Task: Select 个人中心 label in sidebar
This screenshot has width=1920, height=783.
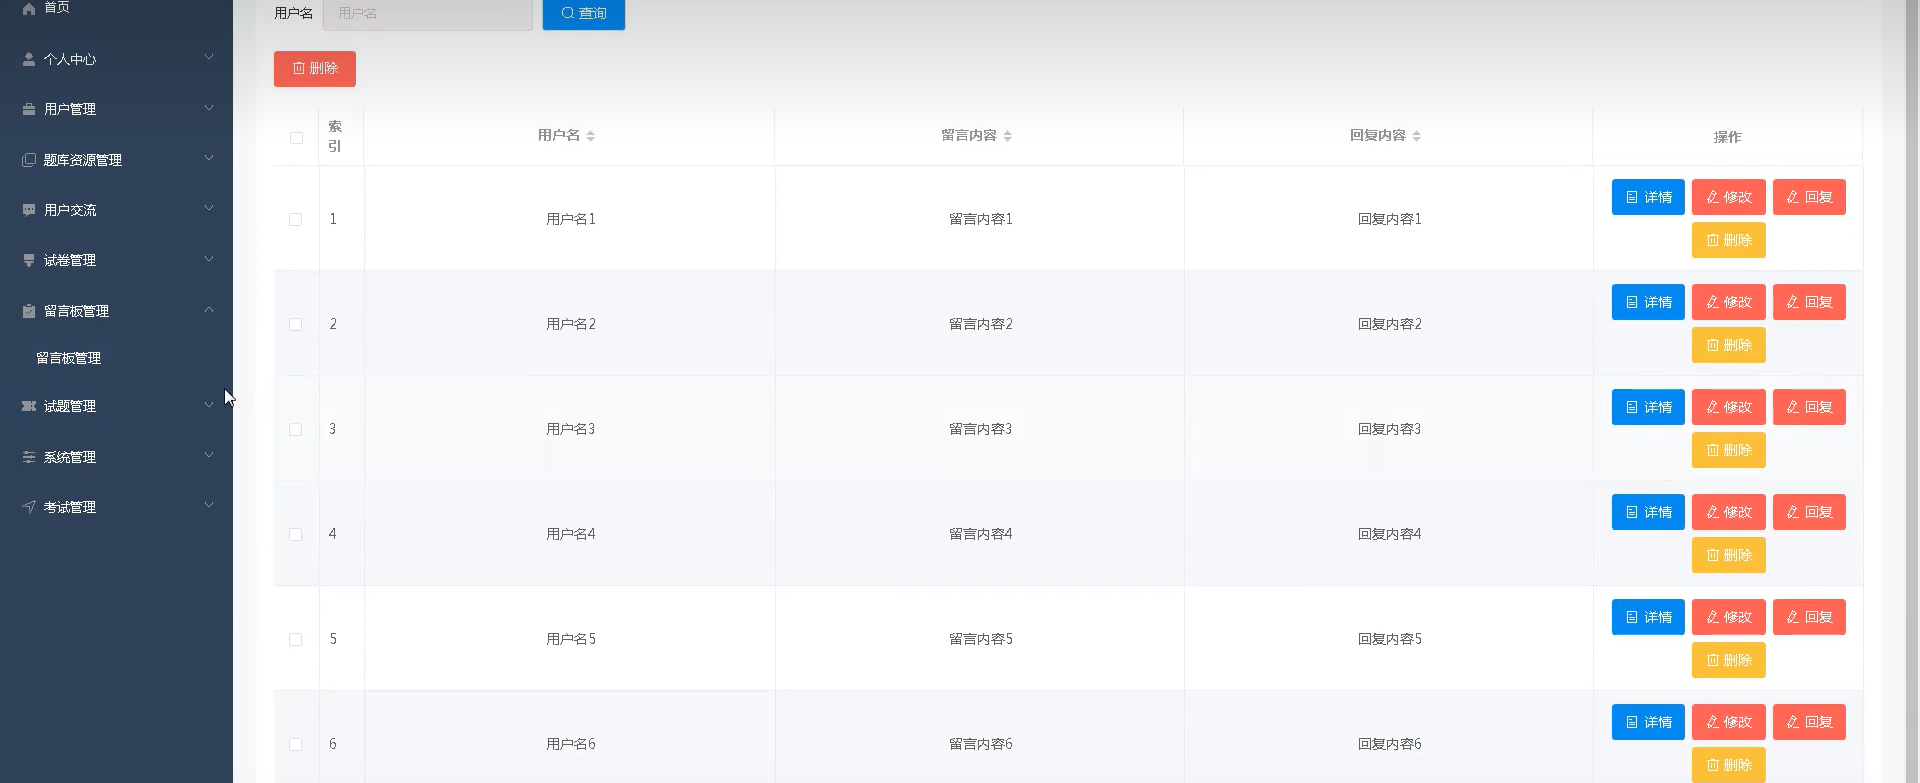Action: point(70,59)
